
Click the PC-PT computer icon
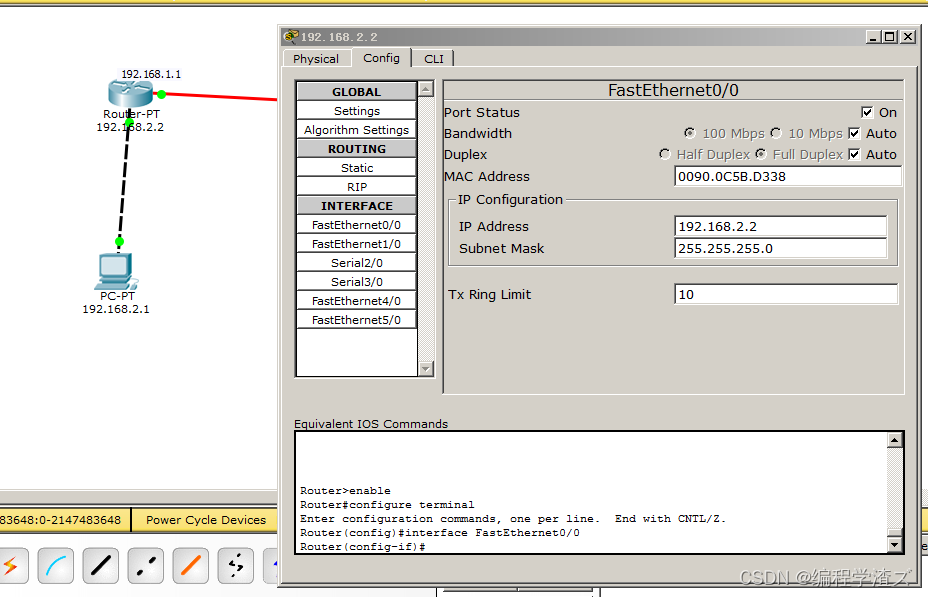(x=116, y=270)
